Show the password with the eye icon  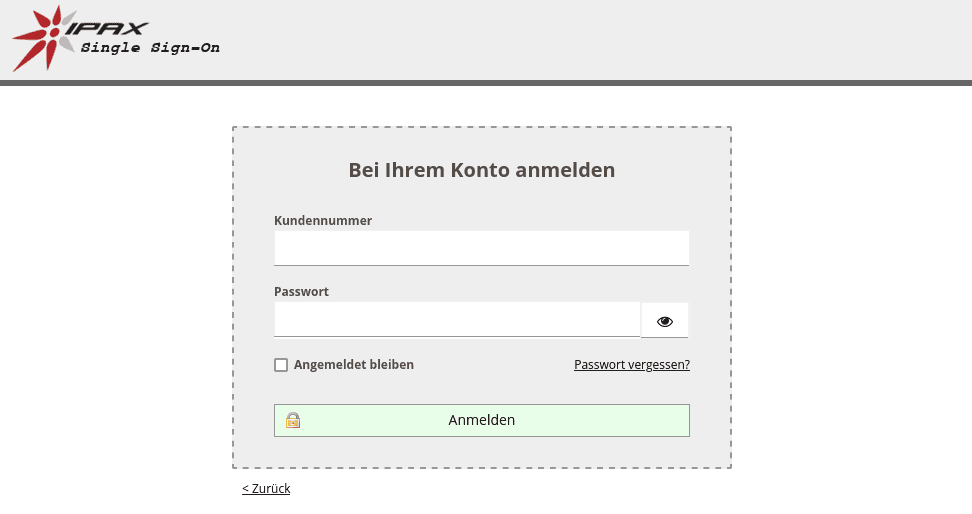(x=665, y=321)
